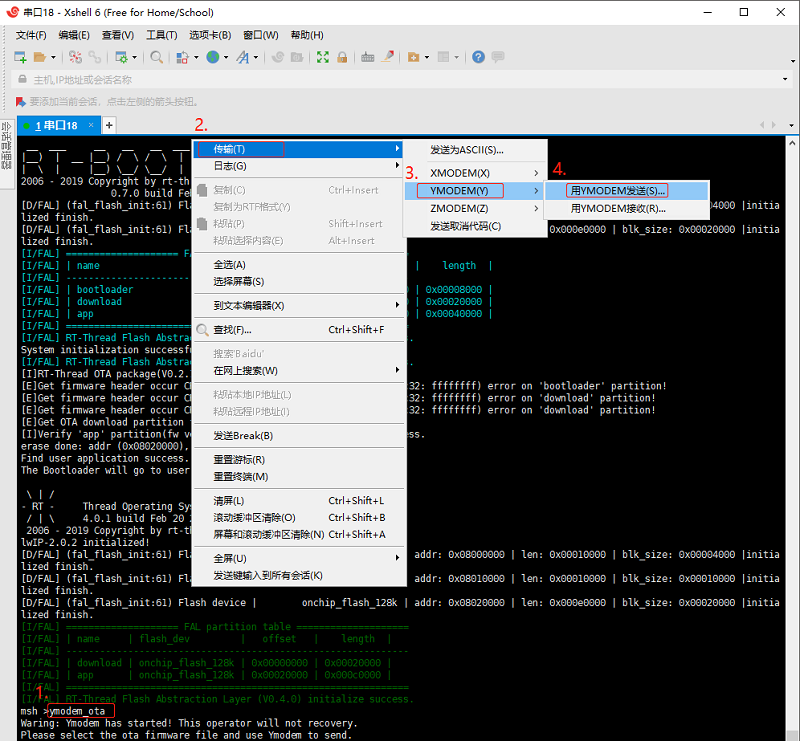Click the globe web browser toolbar icon
Viewport: 800px width, 741px height.
tap(212, 58)
